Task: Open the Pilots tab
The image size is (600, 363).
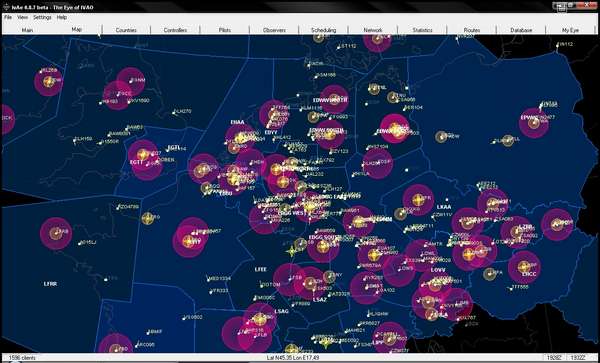Action: [x=225, y=30]
